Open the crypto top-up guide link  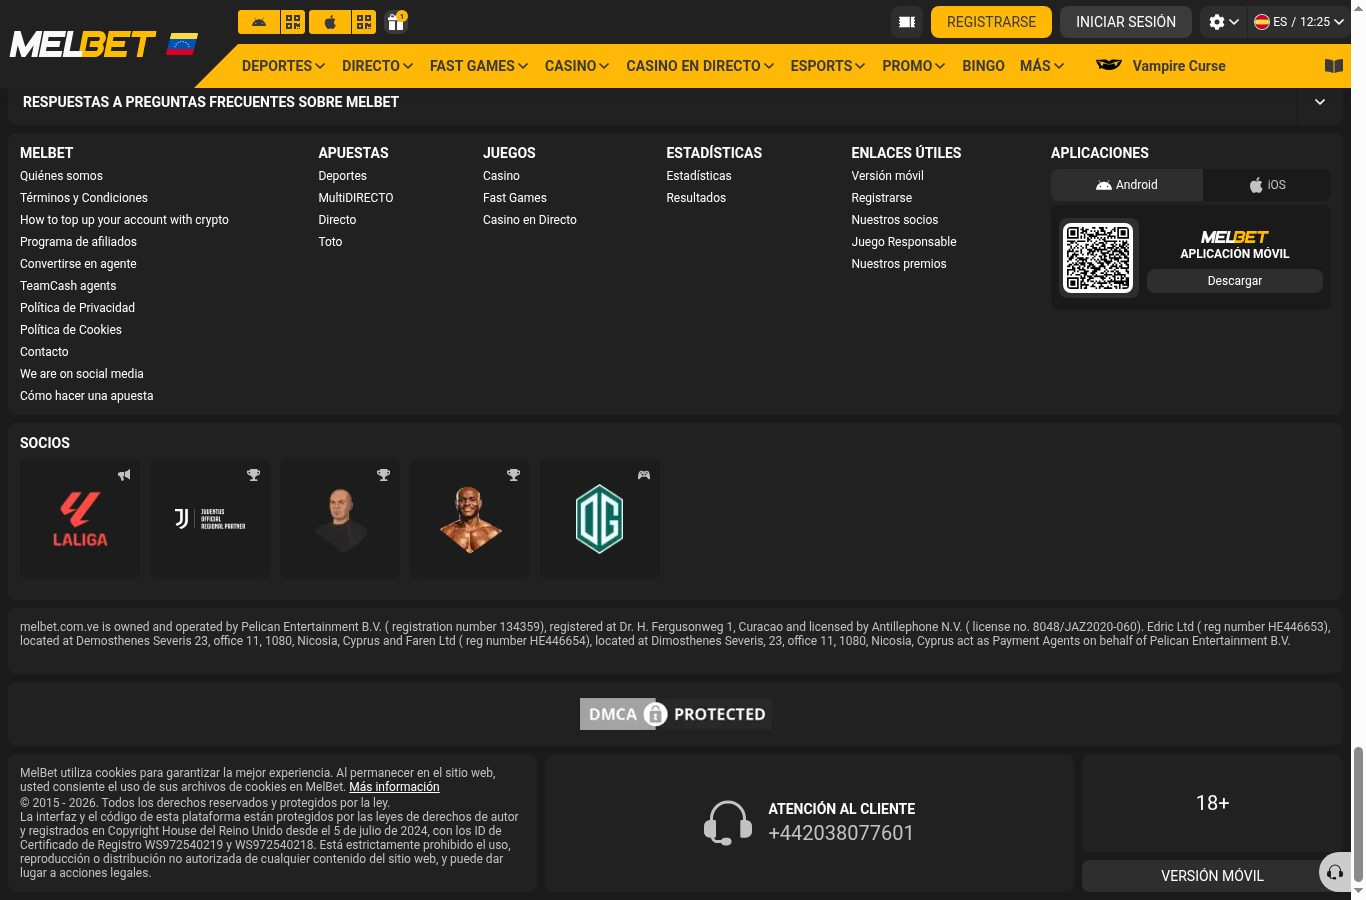pyautogui.click(x=124, y=220)
